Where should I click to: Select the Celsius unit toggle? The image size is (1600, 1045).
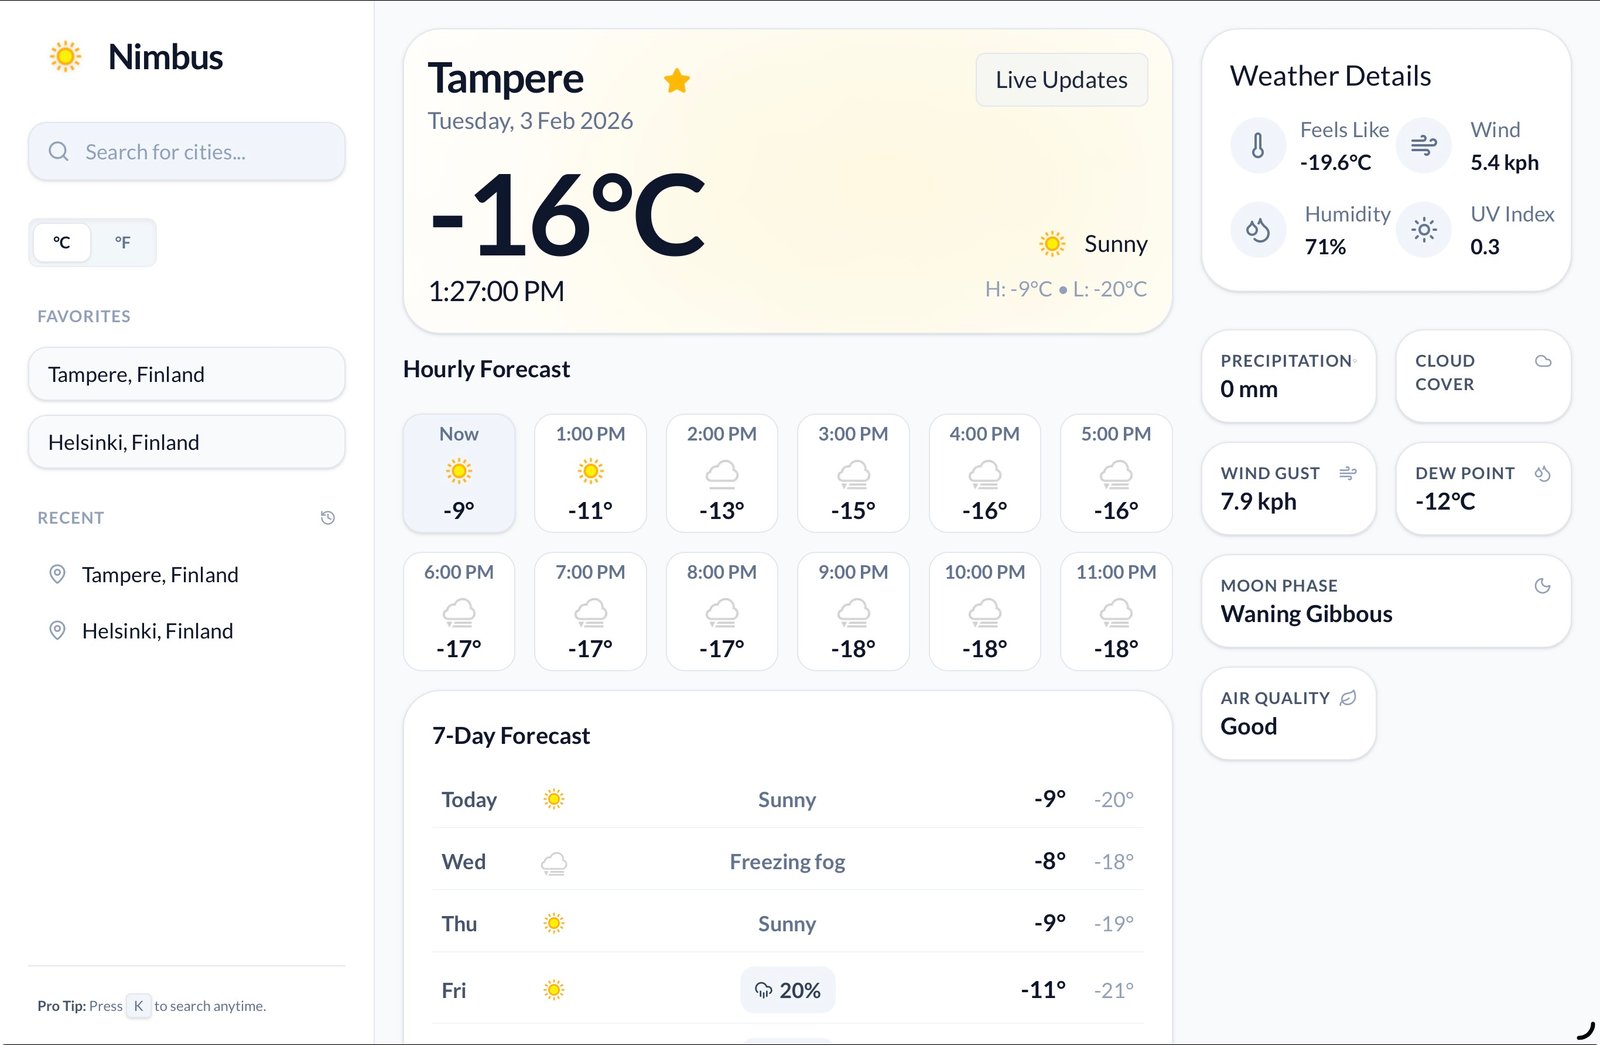[x=61, y=242]
